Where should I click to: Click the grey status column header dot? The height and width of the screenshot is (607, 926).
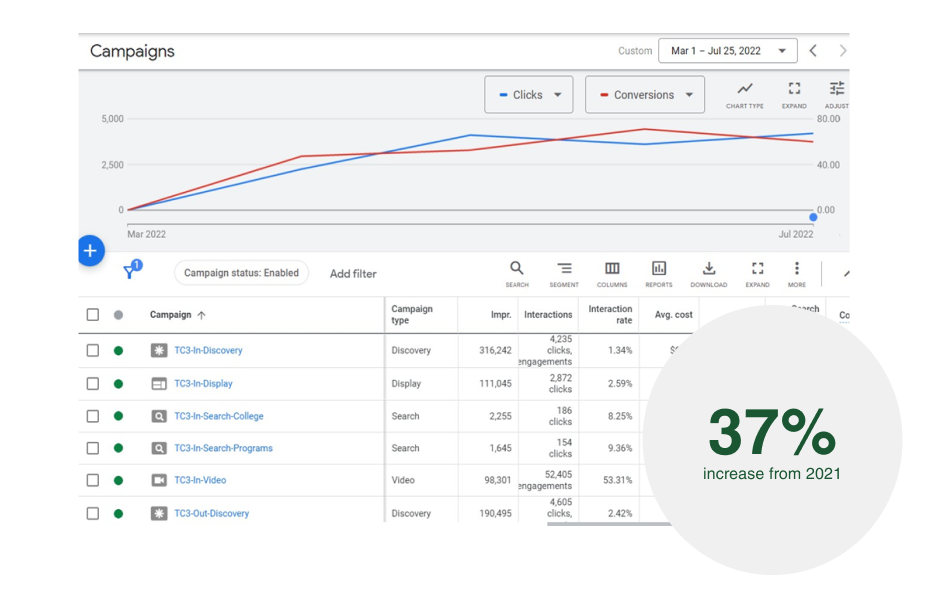click(x=118, y=315)
